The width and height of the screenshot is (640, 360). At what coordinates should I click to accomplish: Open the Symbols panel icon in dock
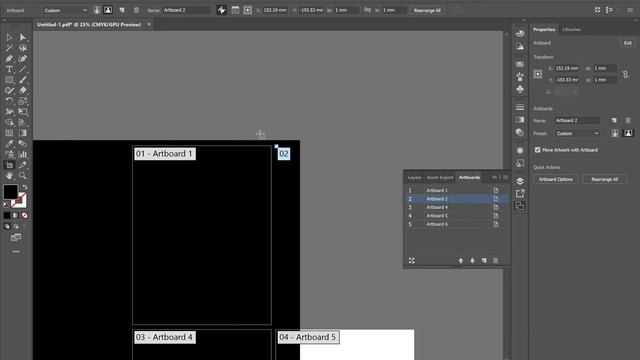(520, 89)
